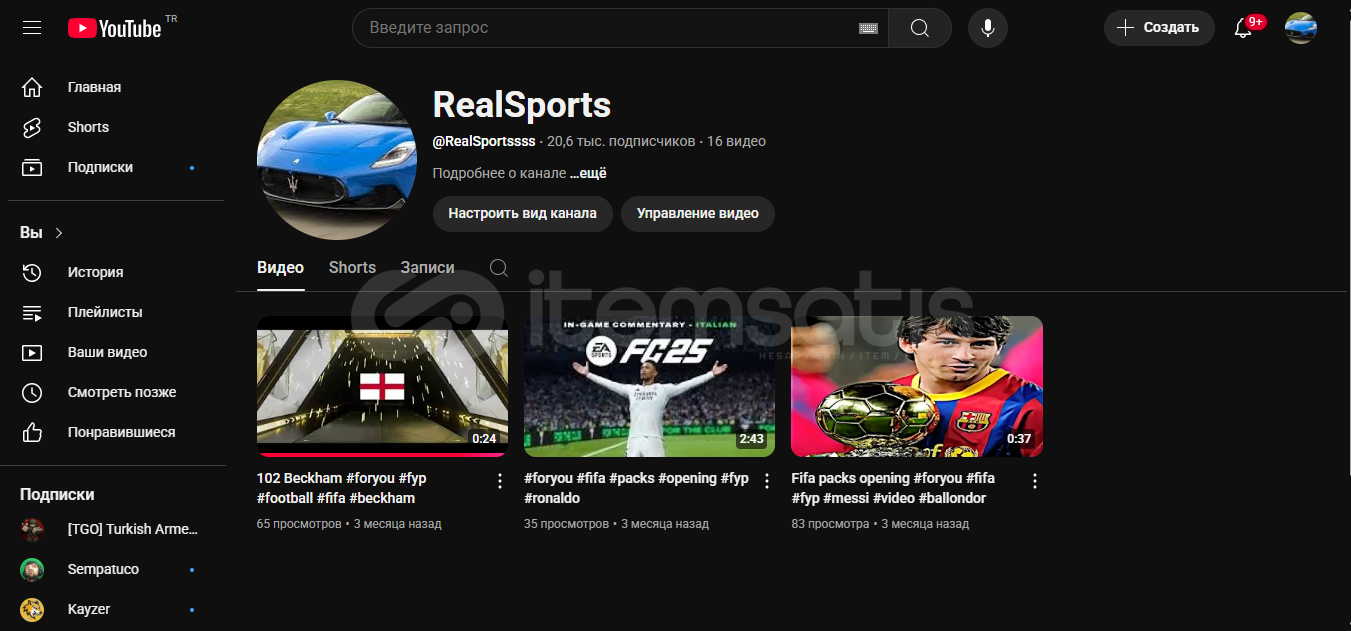
Task: Click the red progress bar on Beckham thumbnail
Action: point(382,455)
